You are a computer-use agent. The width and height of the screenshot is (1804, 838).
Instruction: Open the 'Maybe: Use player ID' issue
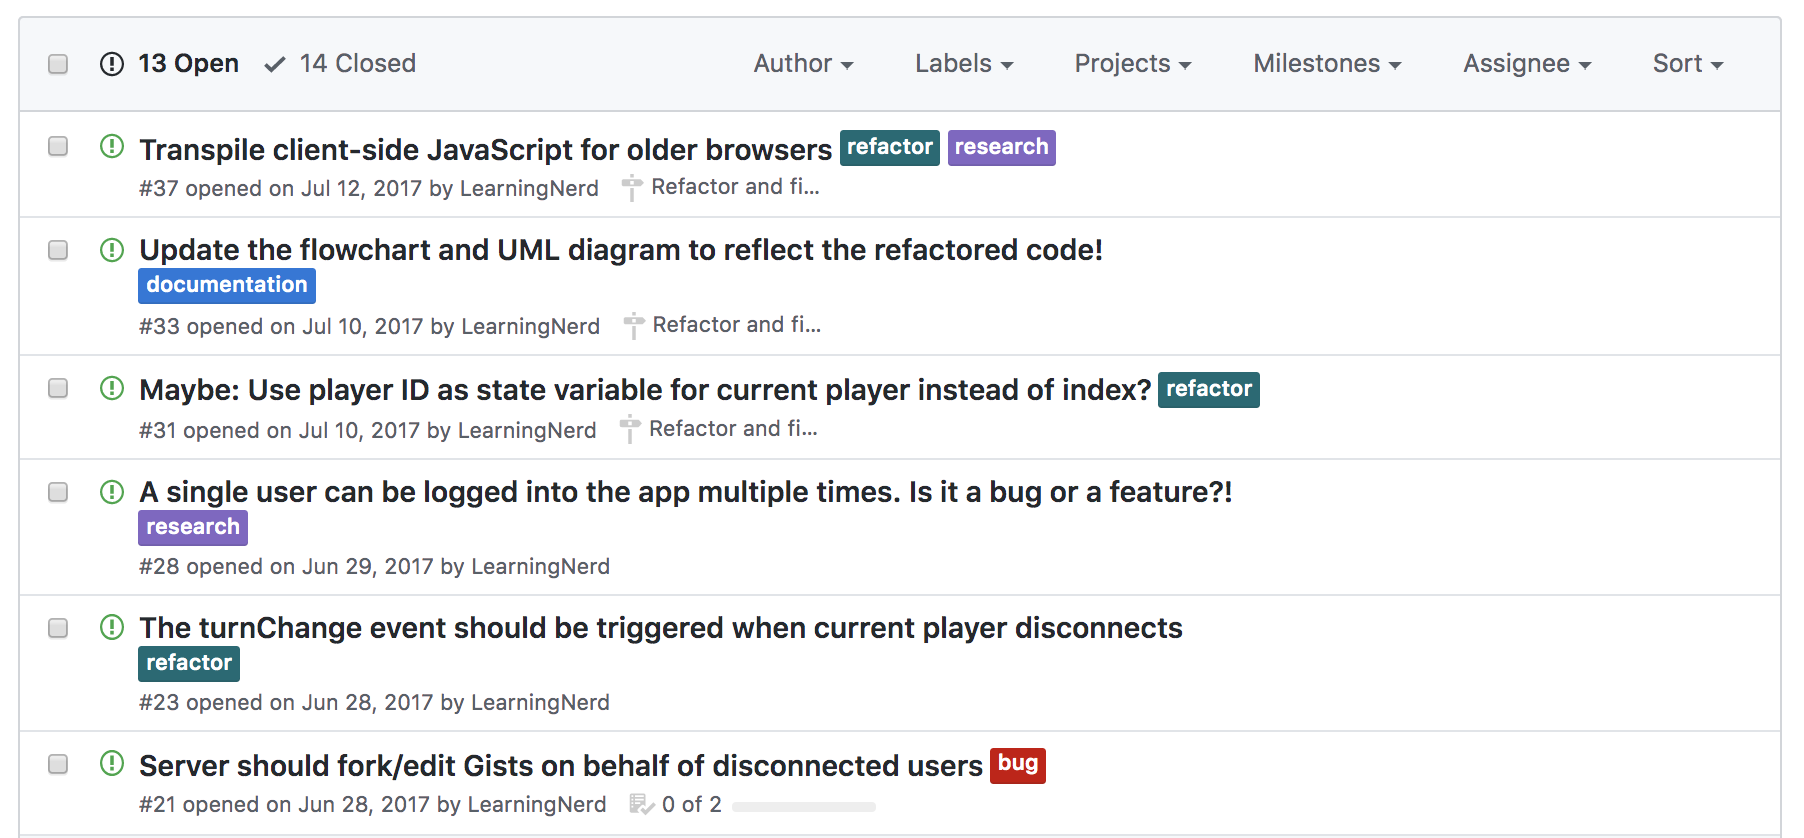[x=644, y=390]
